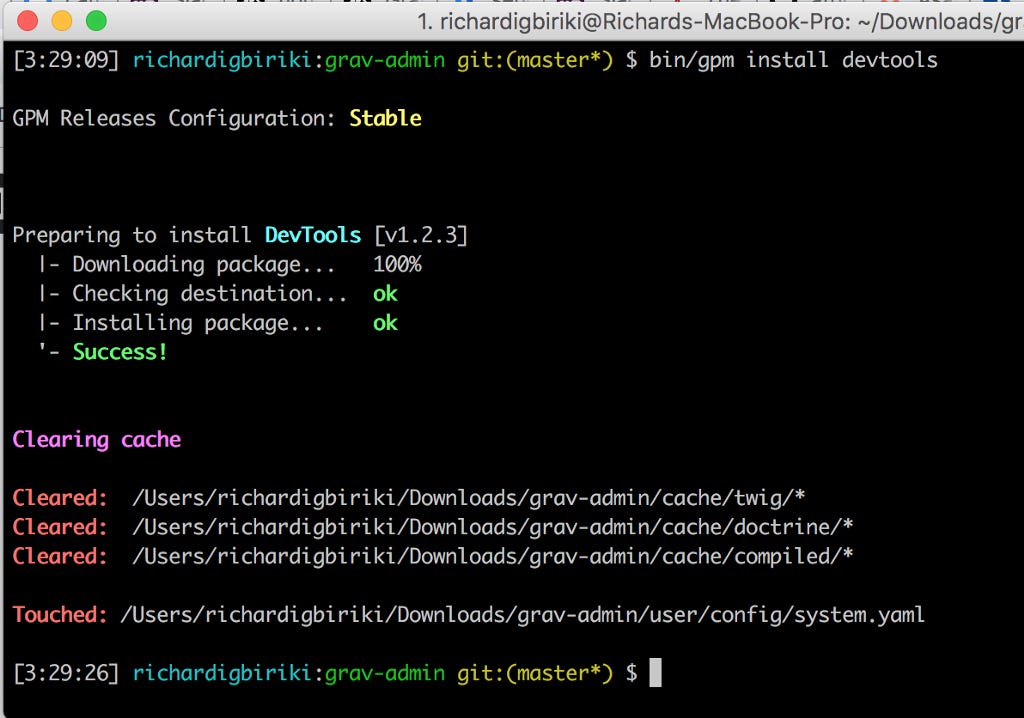Click 'Downloading package...' line
Viewport: 1024px width, 718px height.
[203, 265]
